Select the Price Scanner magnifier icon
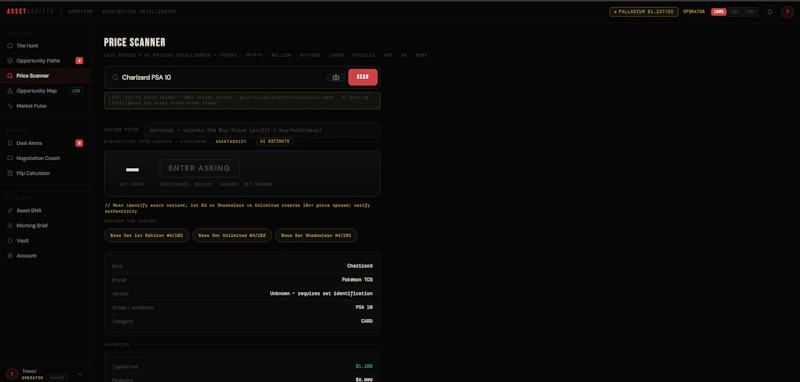Image resolution: width=800 pixels, height=382 pixels. [x=10, y=76]
